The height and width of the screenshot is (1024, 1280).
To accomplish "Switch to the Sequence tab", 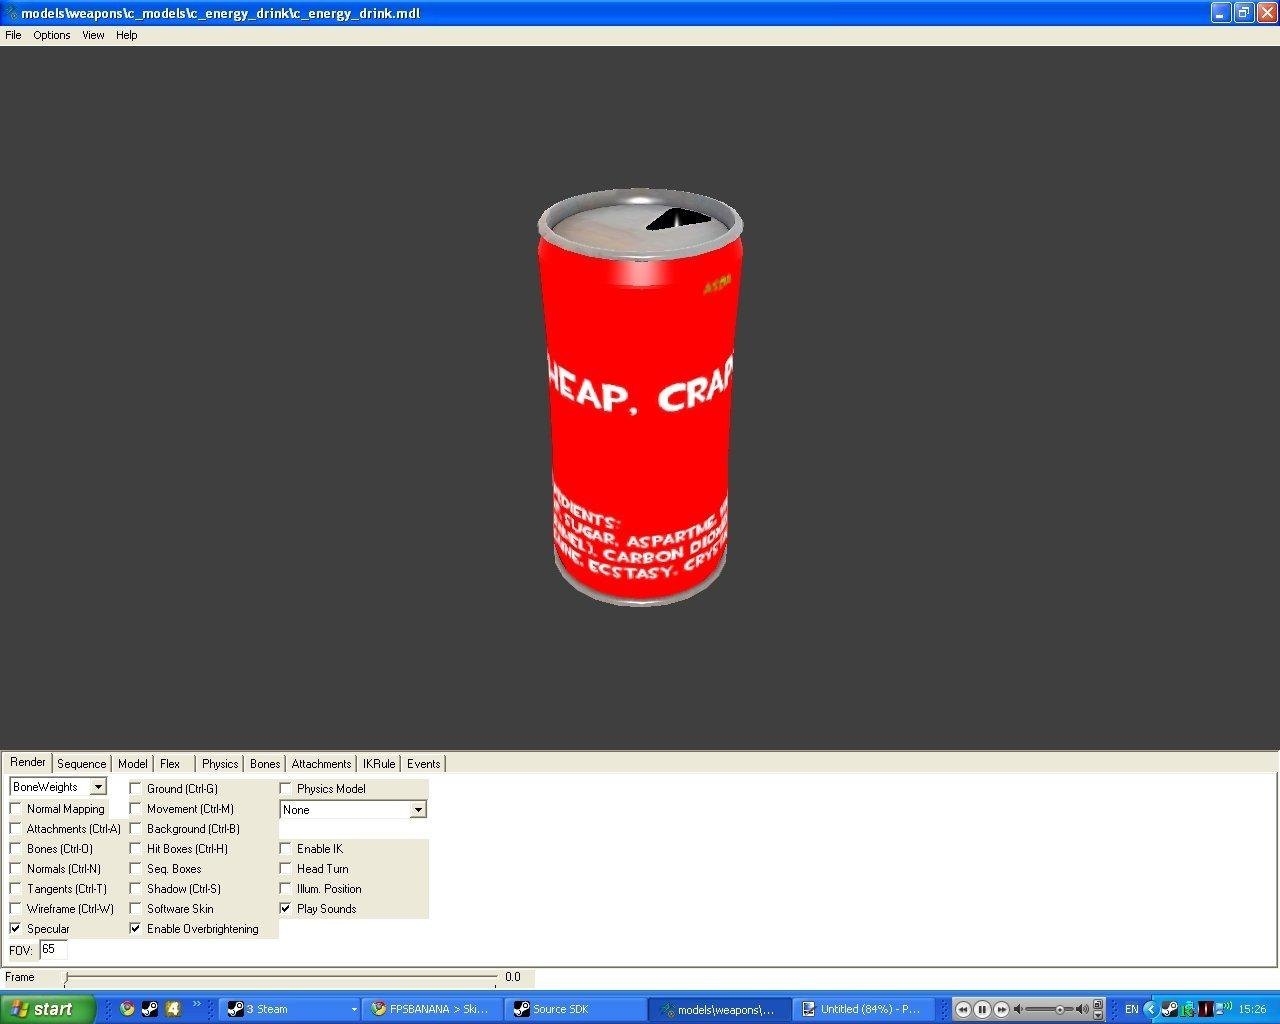I will tap(81, 764).
